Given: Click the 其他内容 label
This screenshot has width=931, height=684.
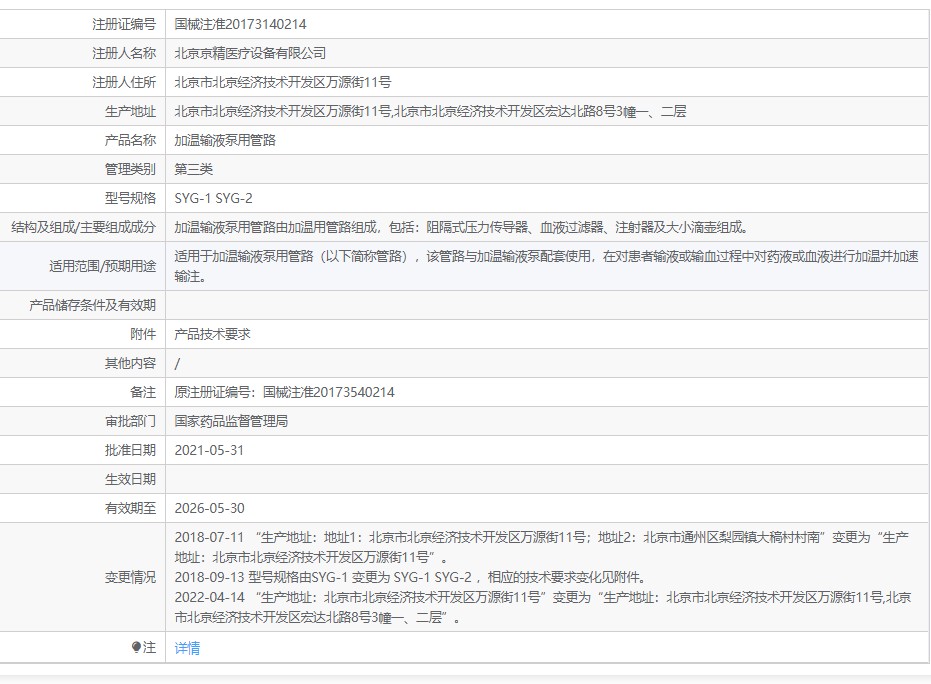Looking at the screenshot, I should pos(131,363).
